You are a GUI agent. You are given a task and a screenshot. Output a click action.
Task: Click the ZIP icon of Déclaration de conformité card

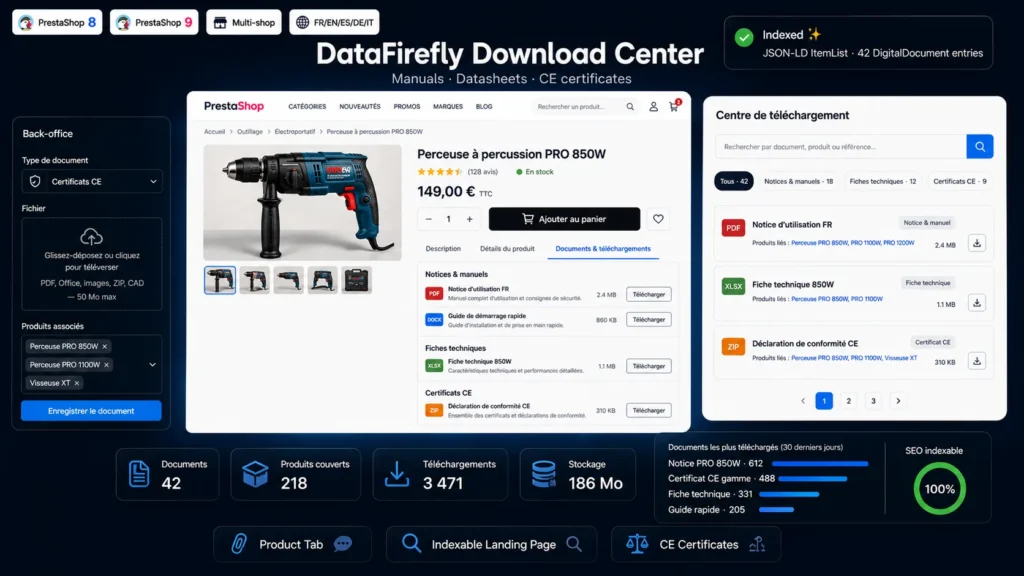point(733,346)
